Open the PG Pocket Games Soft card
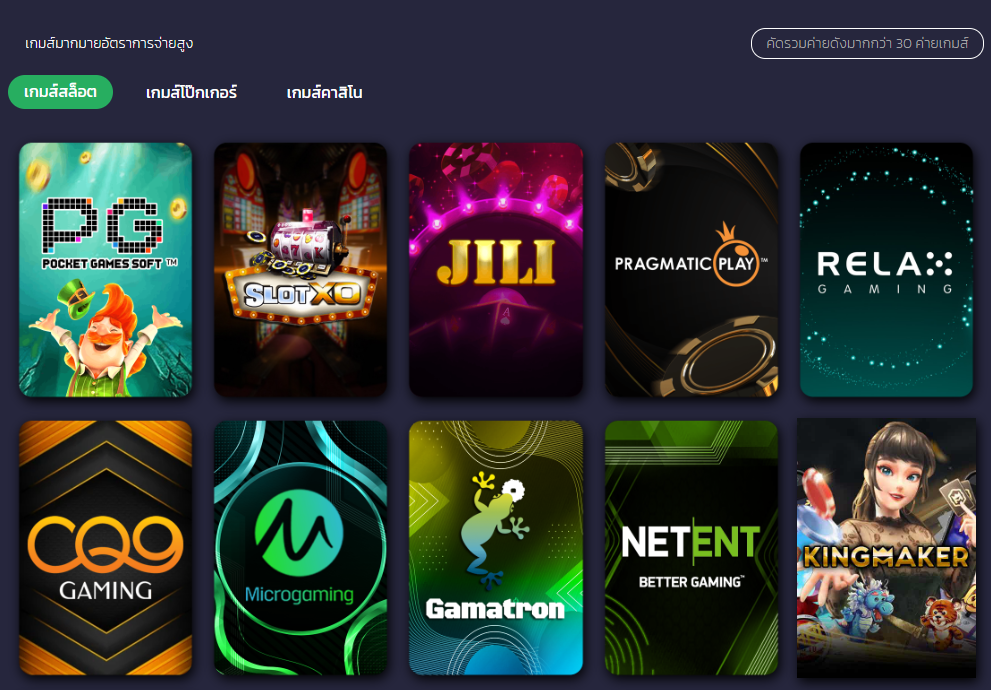The width and height of the screenshot is (991, 690). coord(106,270)
